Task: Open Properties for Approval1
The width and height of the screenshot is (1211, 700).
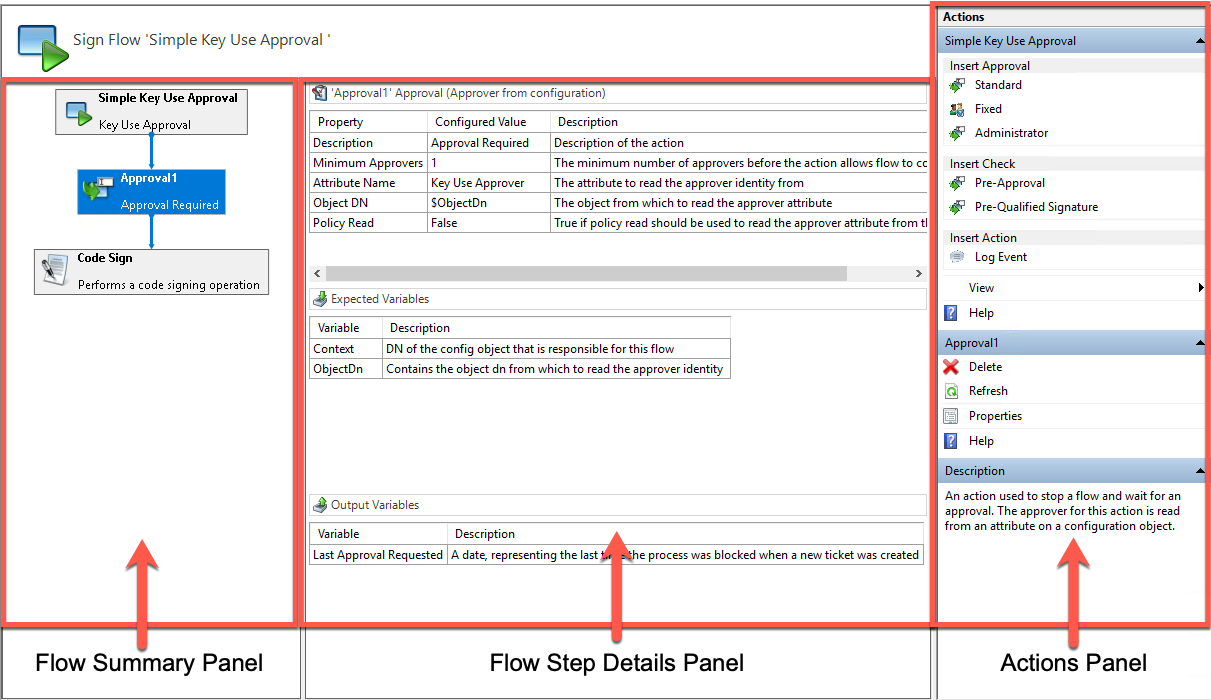Action: [x=994, y=416]
